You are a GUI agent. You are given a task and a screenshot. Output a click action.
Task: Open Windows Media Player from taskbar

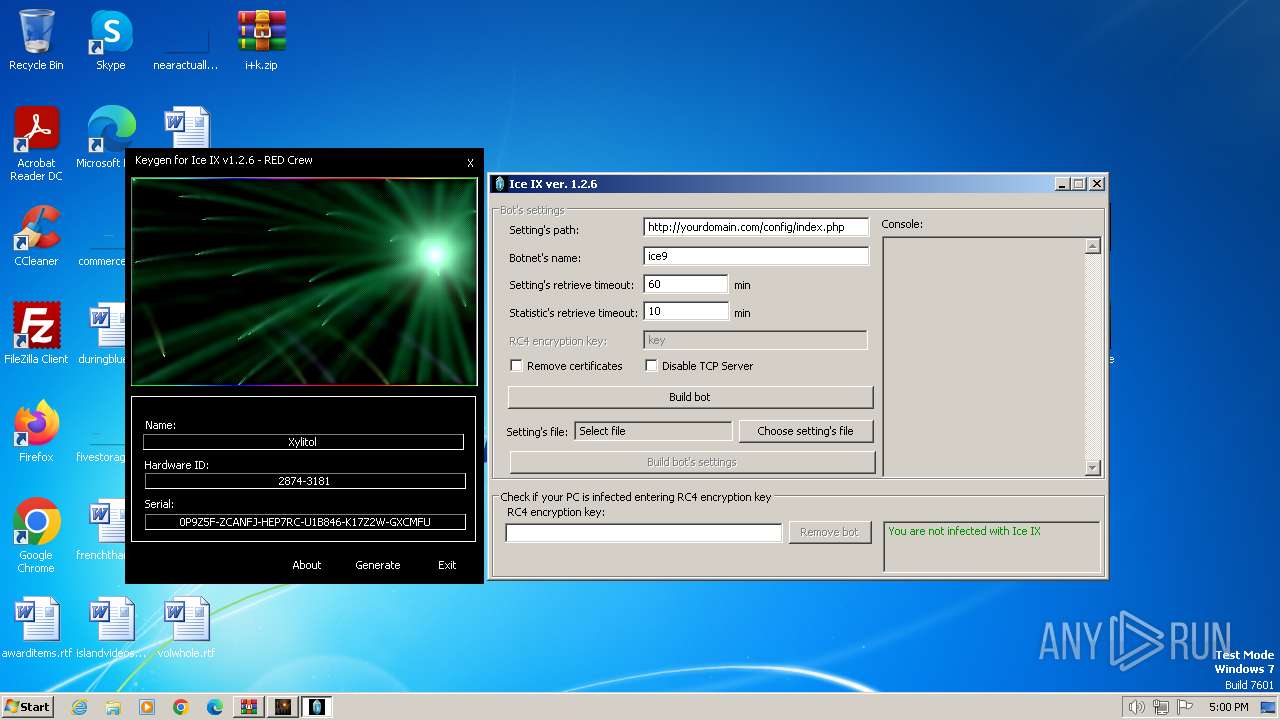[x=147, y=707]
